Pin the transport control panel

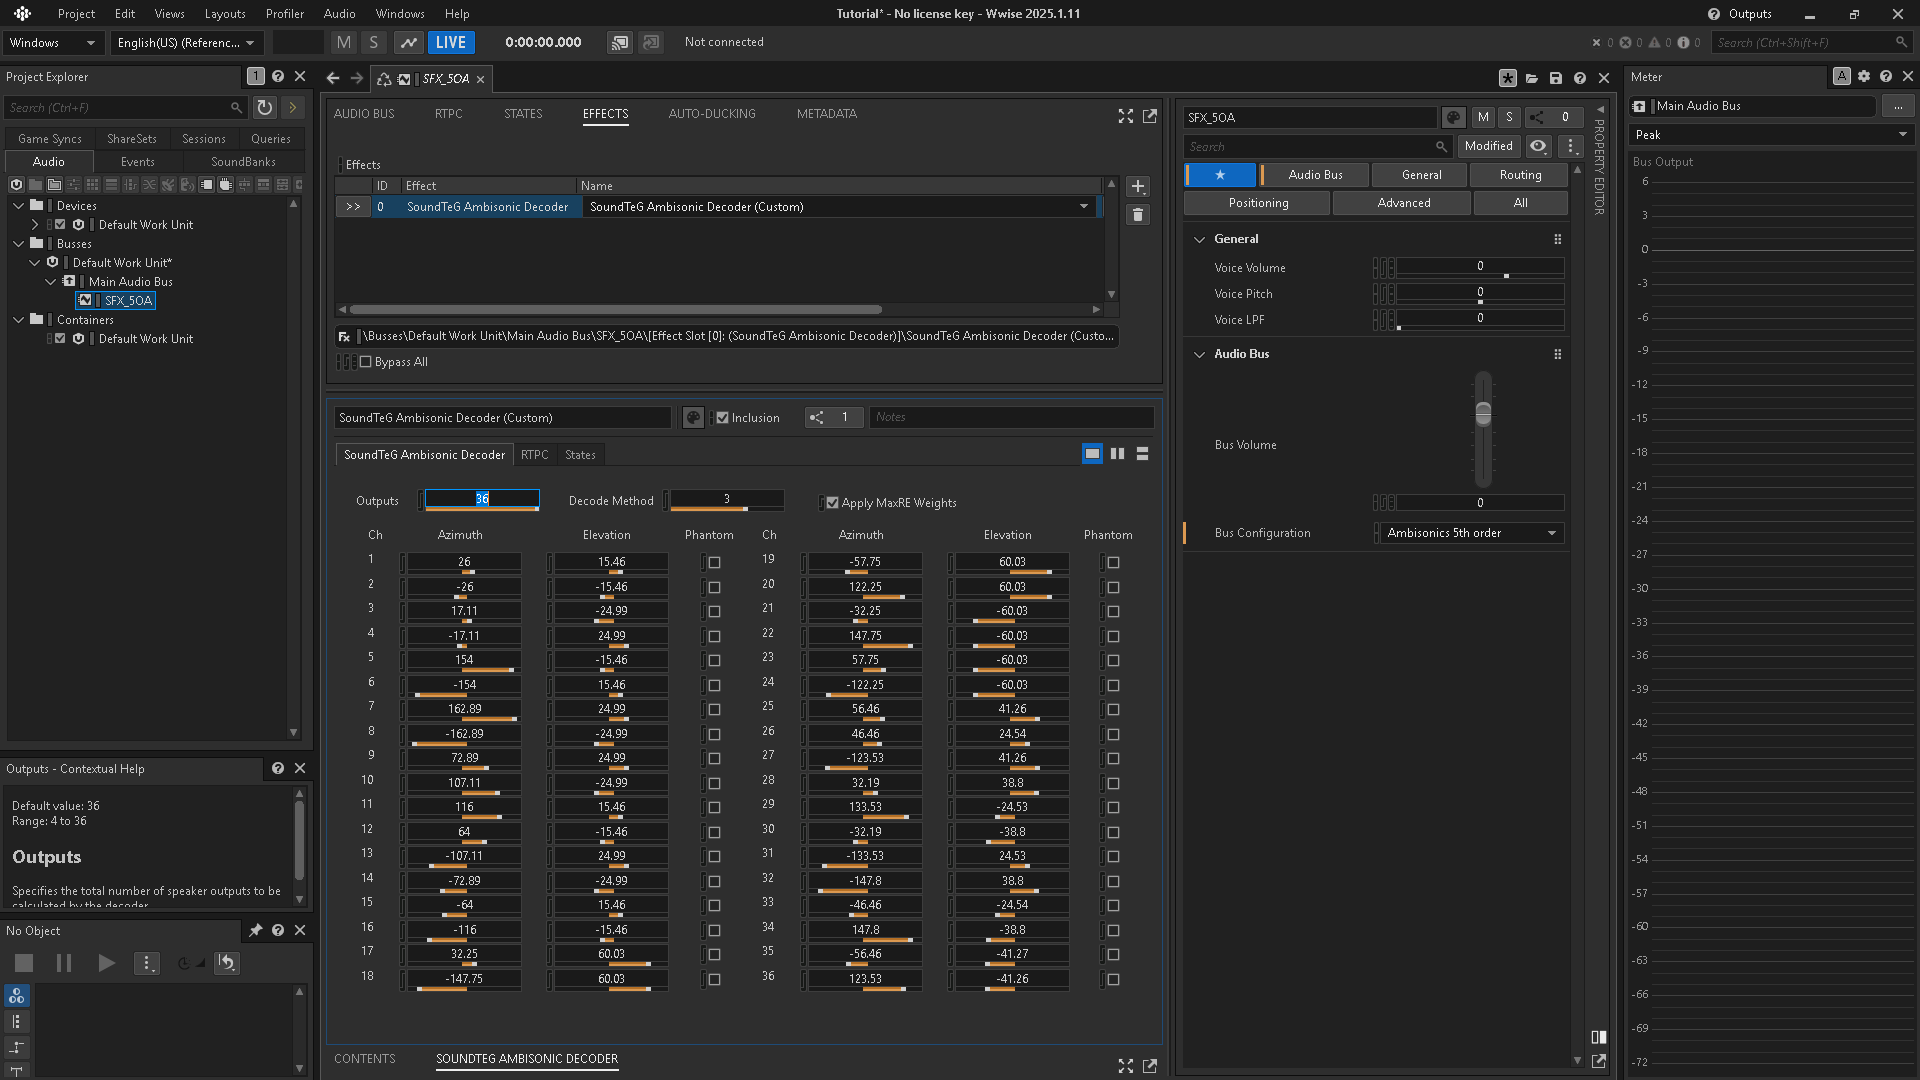pos(255,930)
